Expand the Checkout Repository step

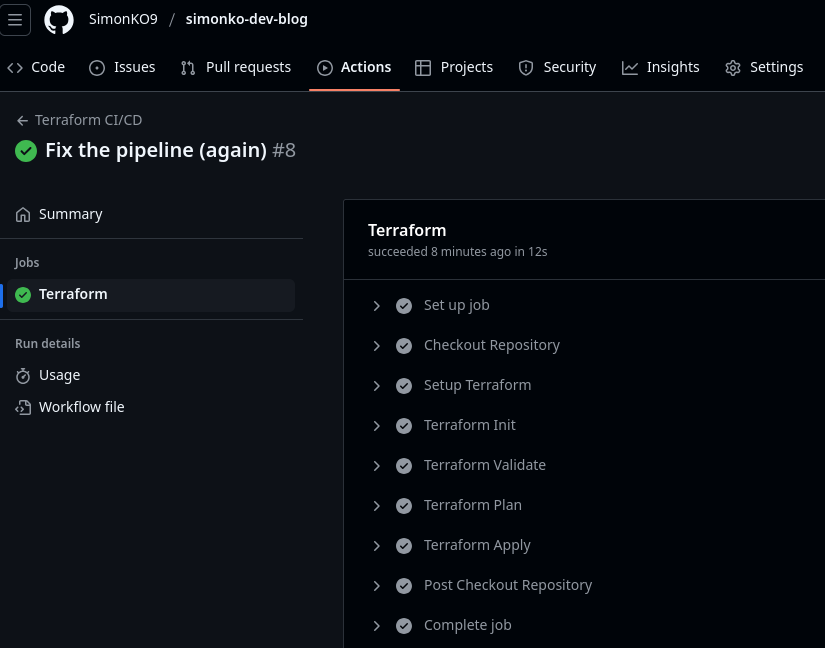point(377,346)
